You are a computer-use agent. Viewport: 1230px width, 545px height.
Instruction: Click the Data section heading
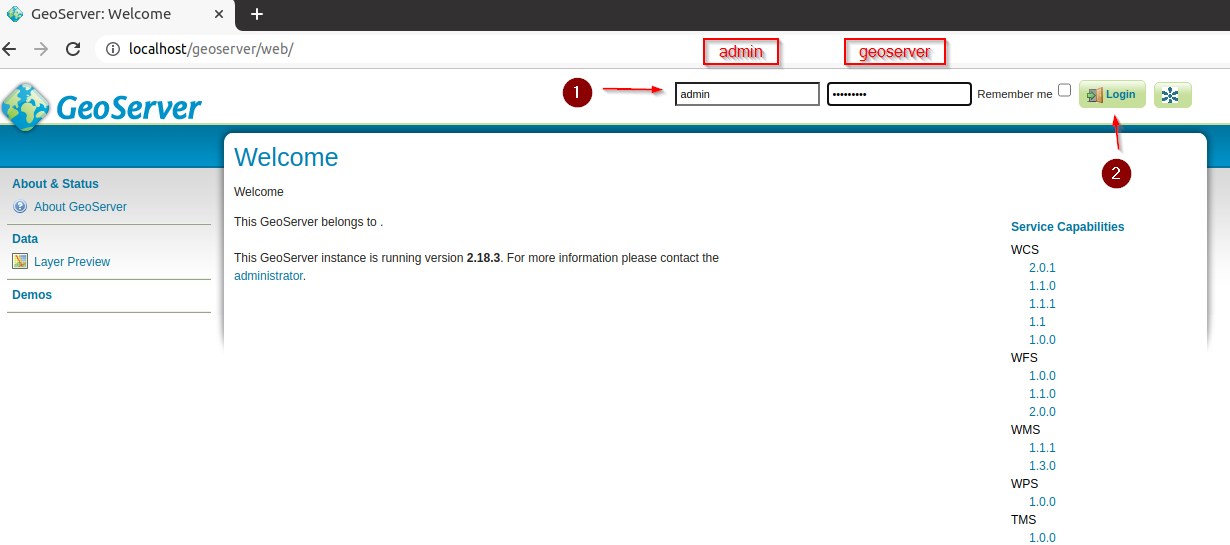pos(25,239)
